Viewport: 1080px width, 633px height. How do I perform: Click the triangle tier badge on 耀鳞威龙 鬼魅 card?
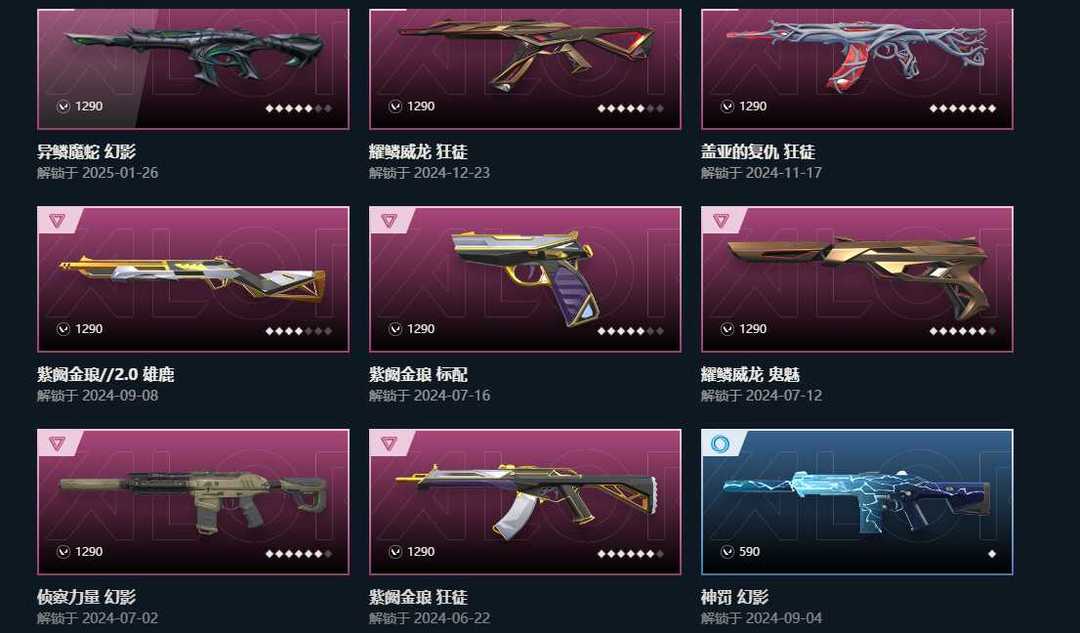pyautogui.click(x=722, y=220)
